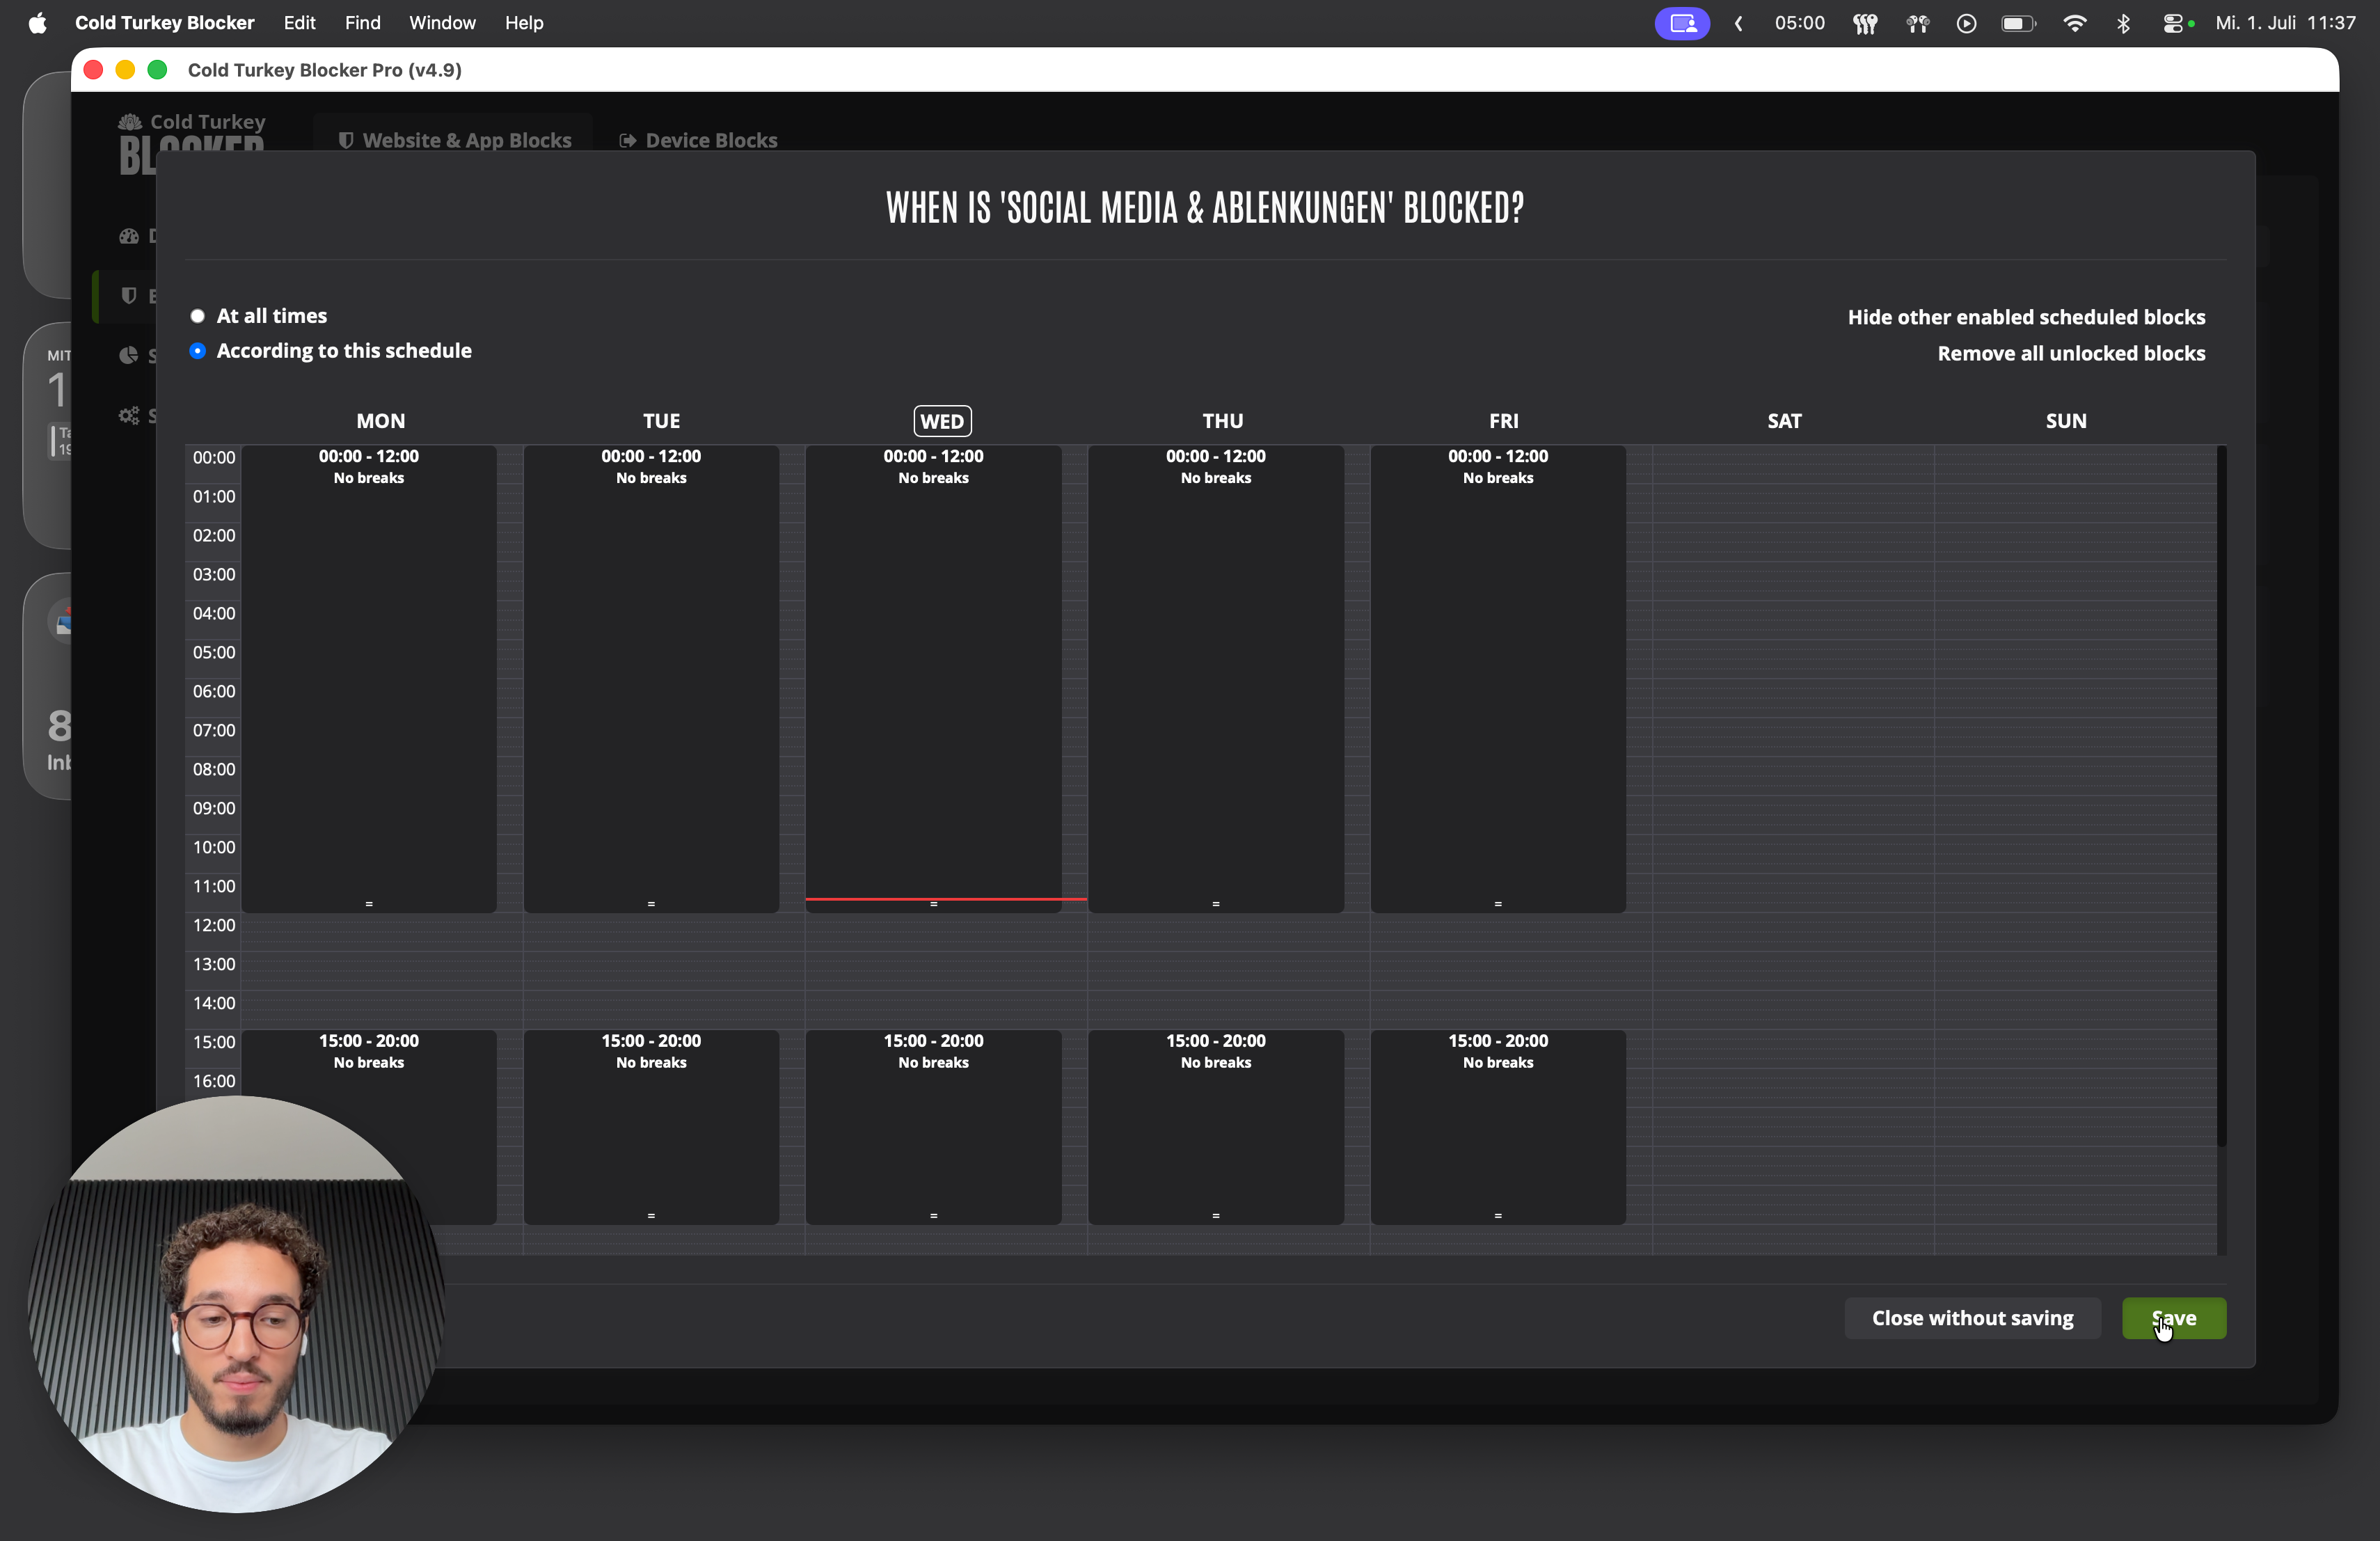Open the Apple menu icon
The width and height of the screenshot is (2380, 1541).
click(x=37, y=22)
